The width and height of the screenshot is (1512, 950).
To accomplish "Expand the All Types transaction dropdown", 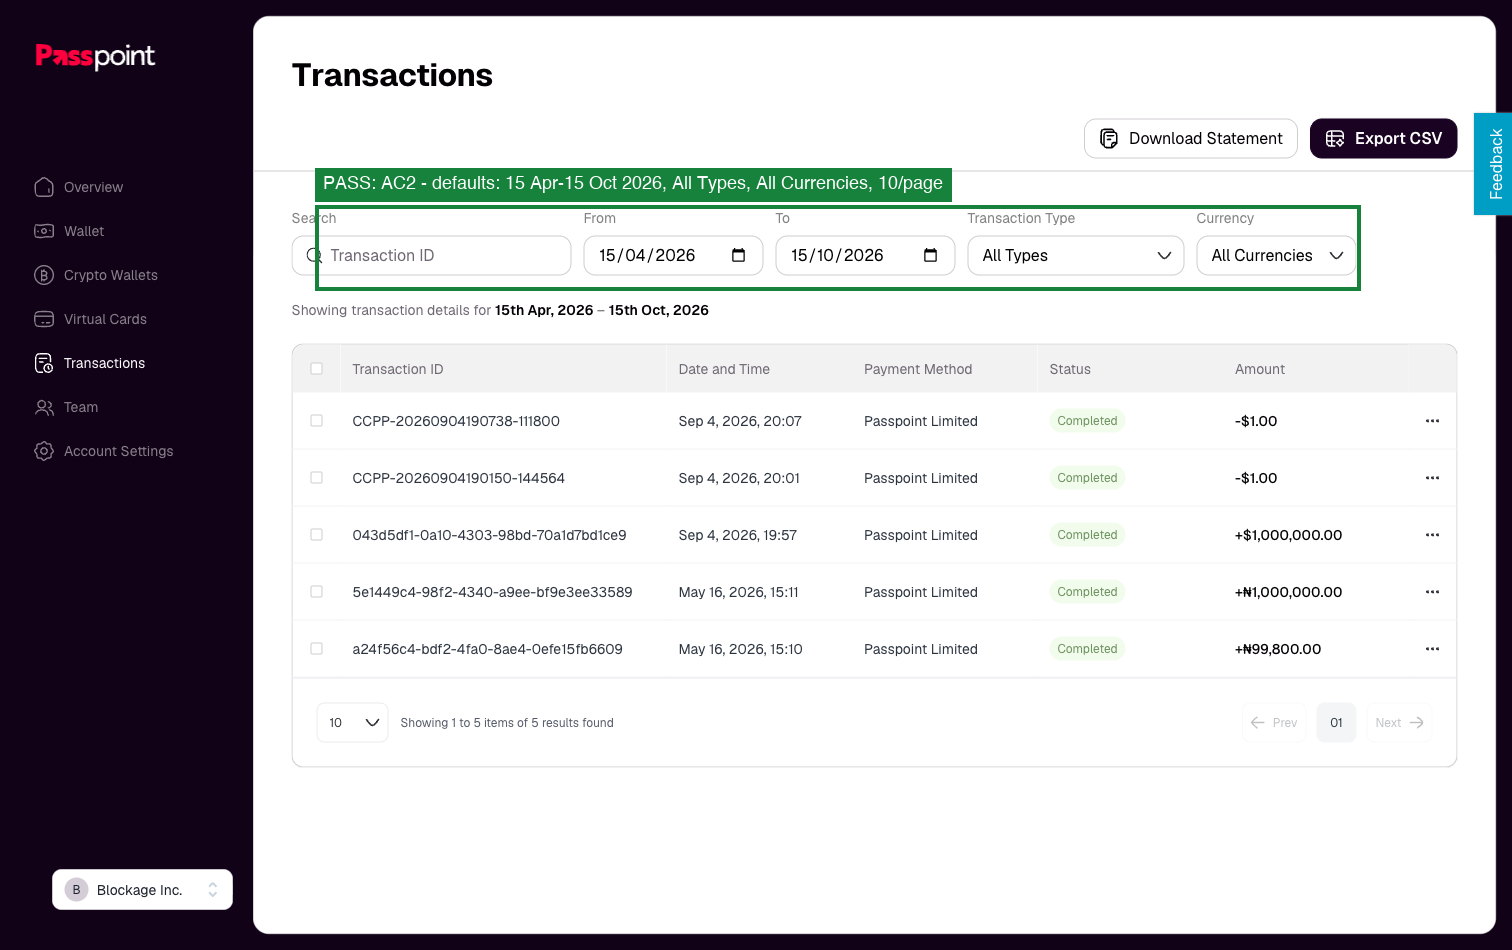I will (1076, 256).
